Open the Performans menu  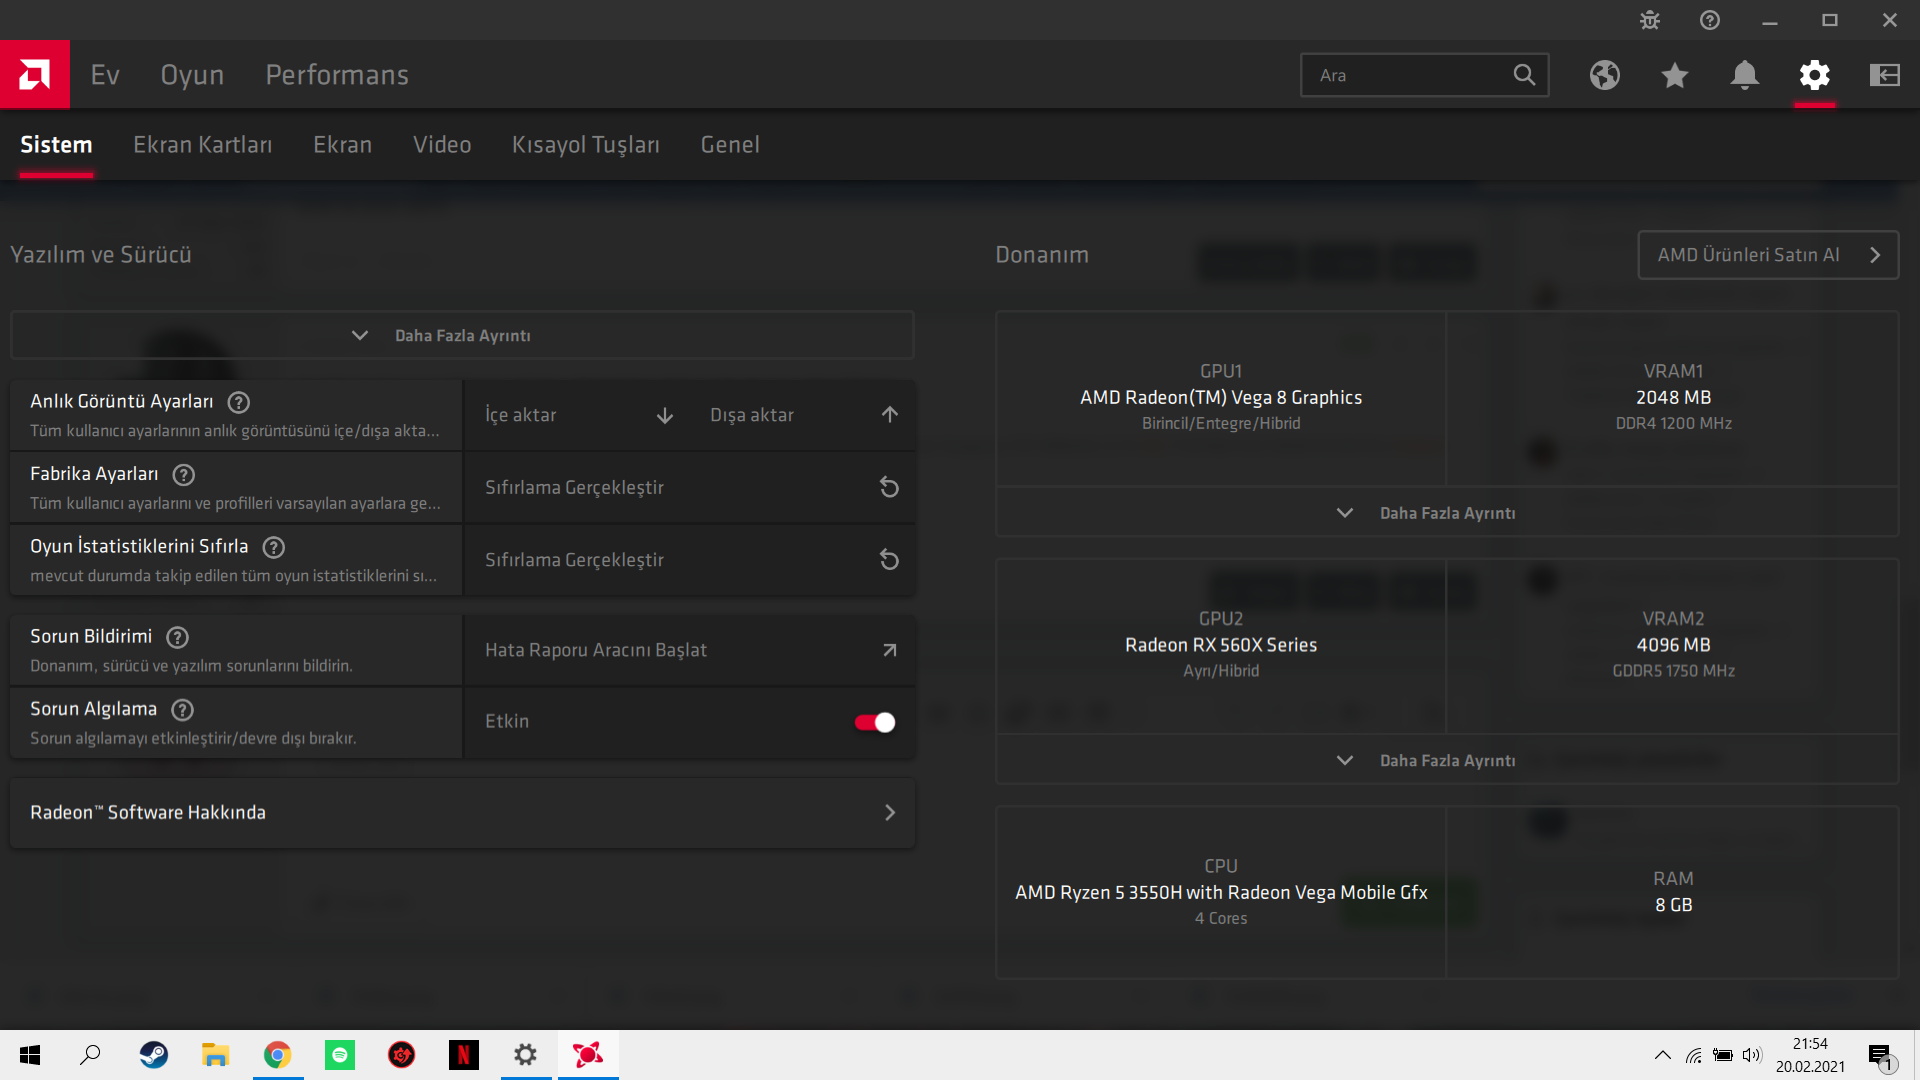point(337,75)
